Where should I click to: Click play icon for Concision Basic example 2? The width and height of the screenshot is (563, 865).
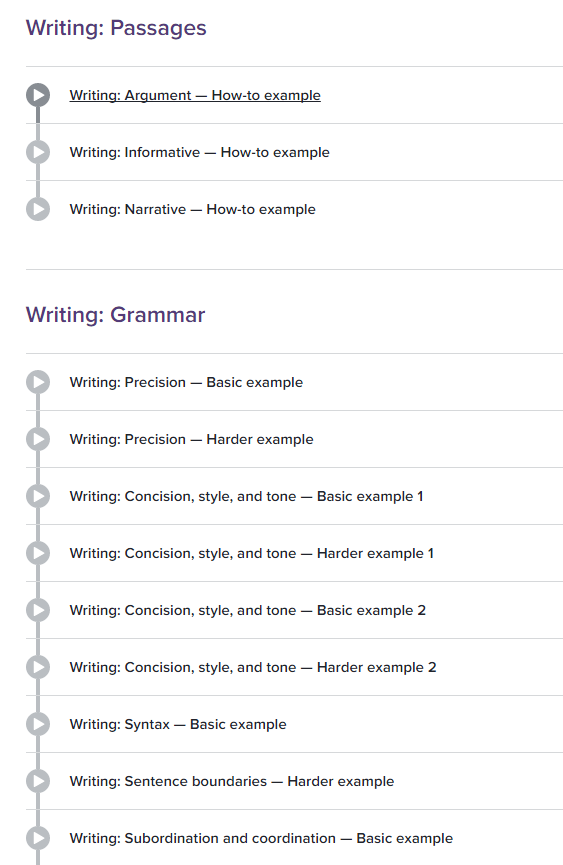click(38, 610)
